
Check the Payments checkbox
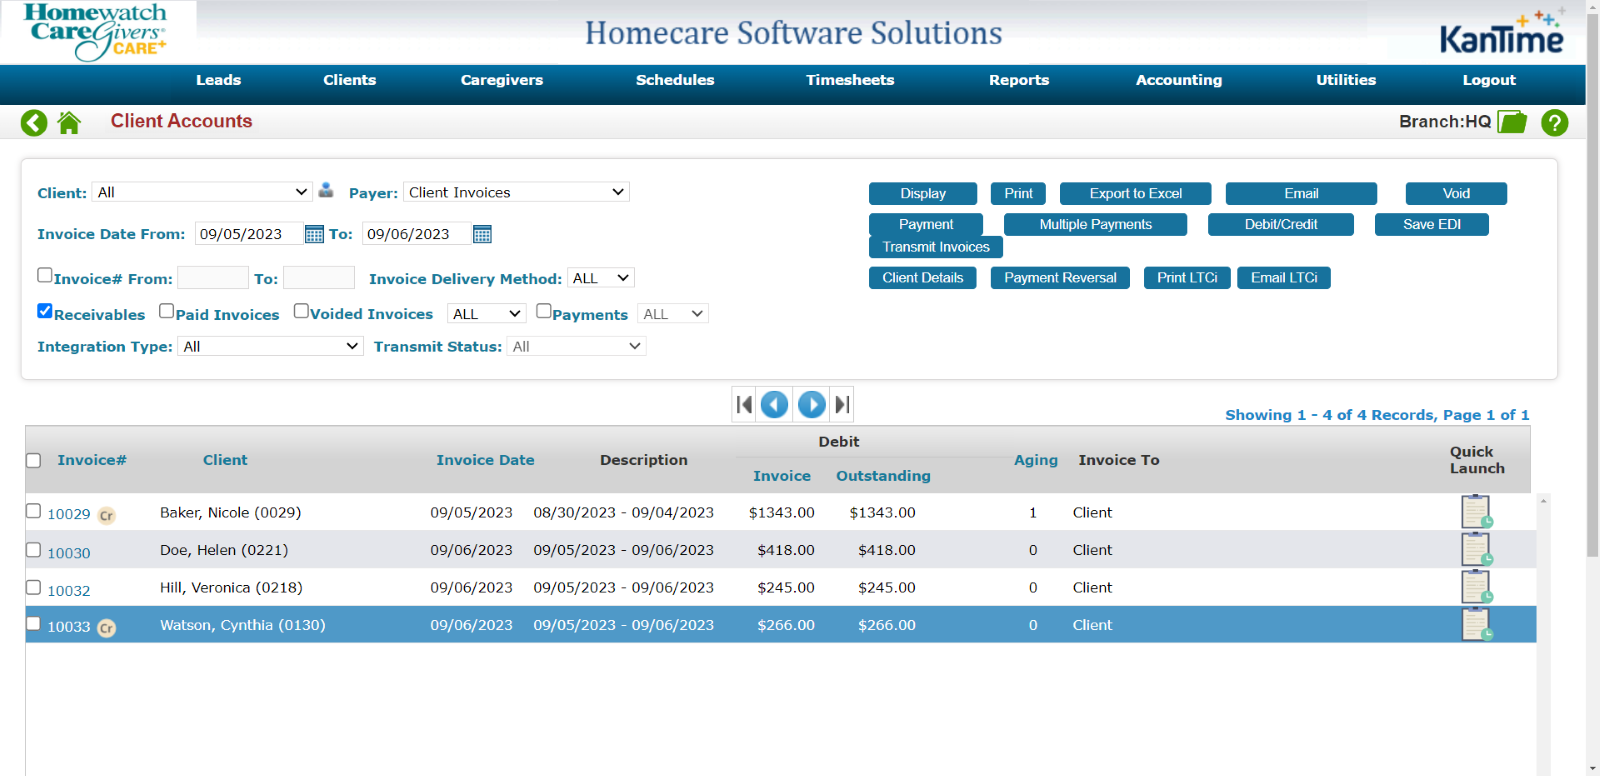pyautogui.click(x=544, y=311)
